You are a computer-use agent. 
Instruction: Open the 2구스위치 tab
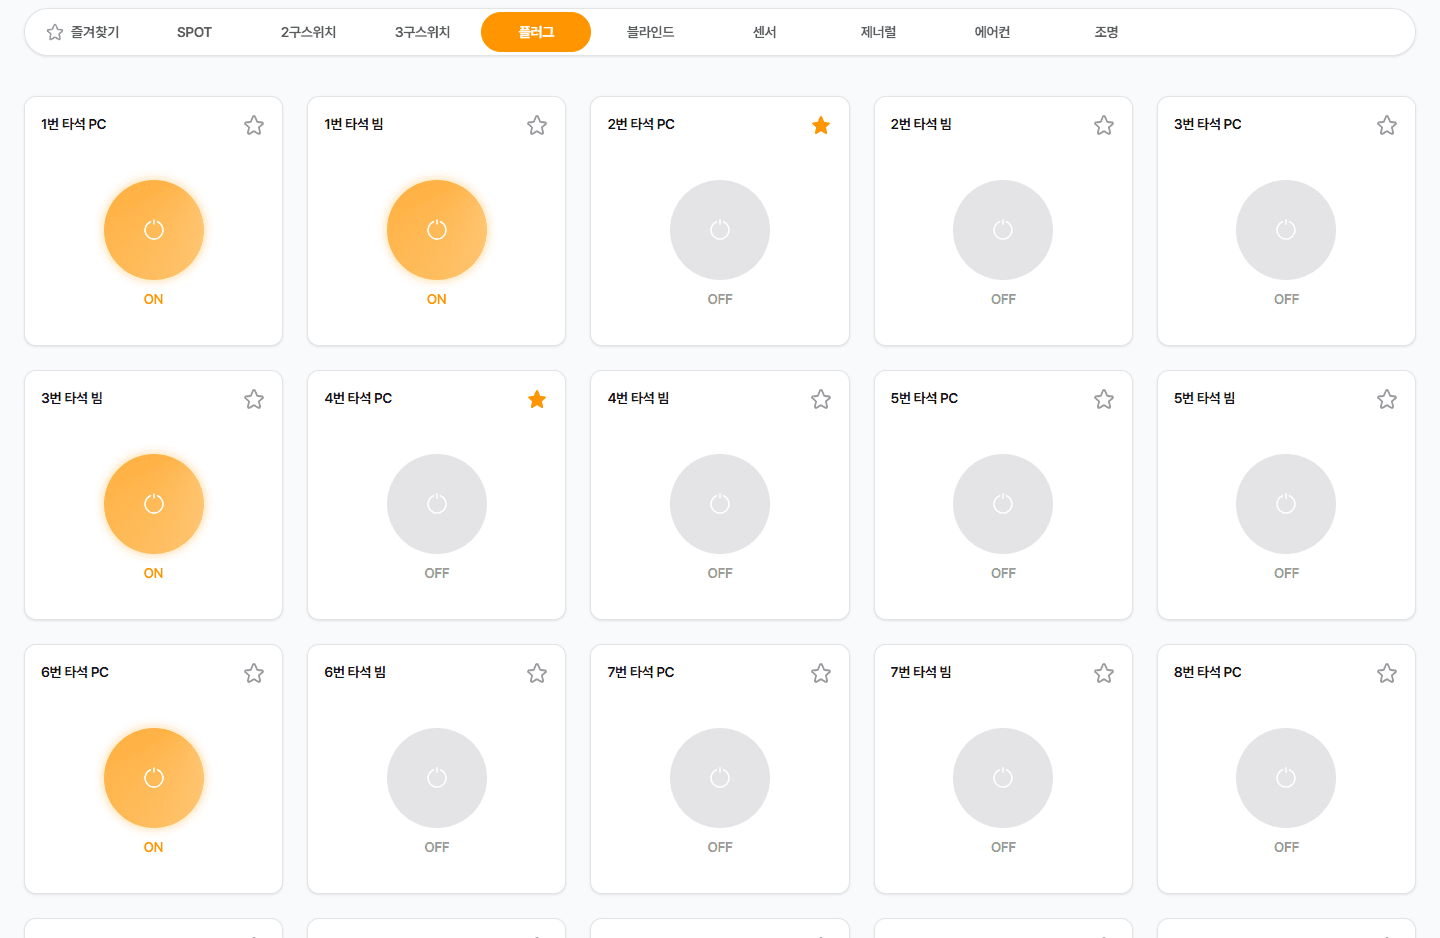click(308, 32)
